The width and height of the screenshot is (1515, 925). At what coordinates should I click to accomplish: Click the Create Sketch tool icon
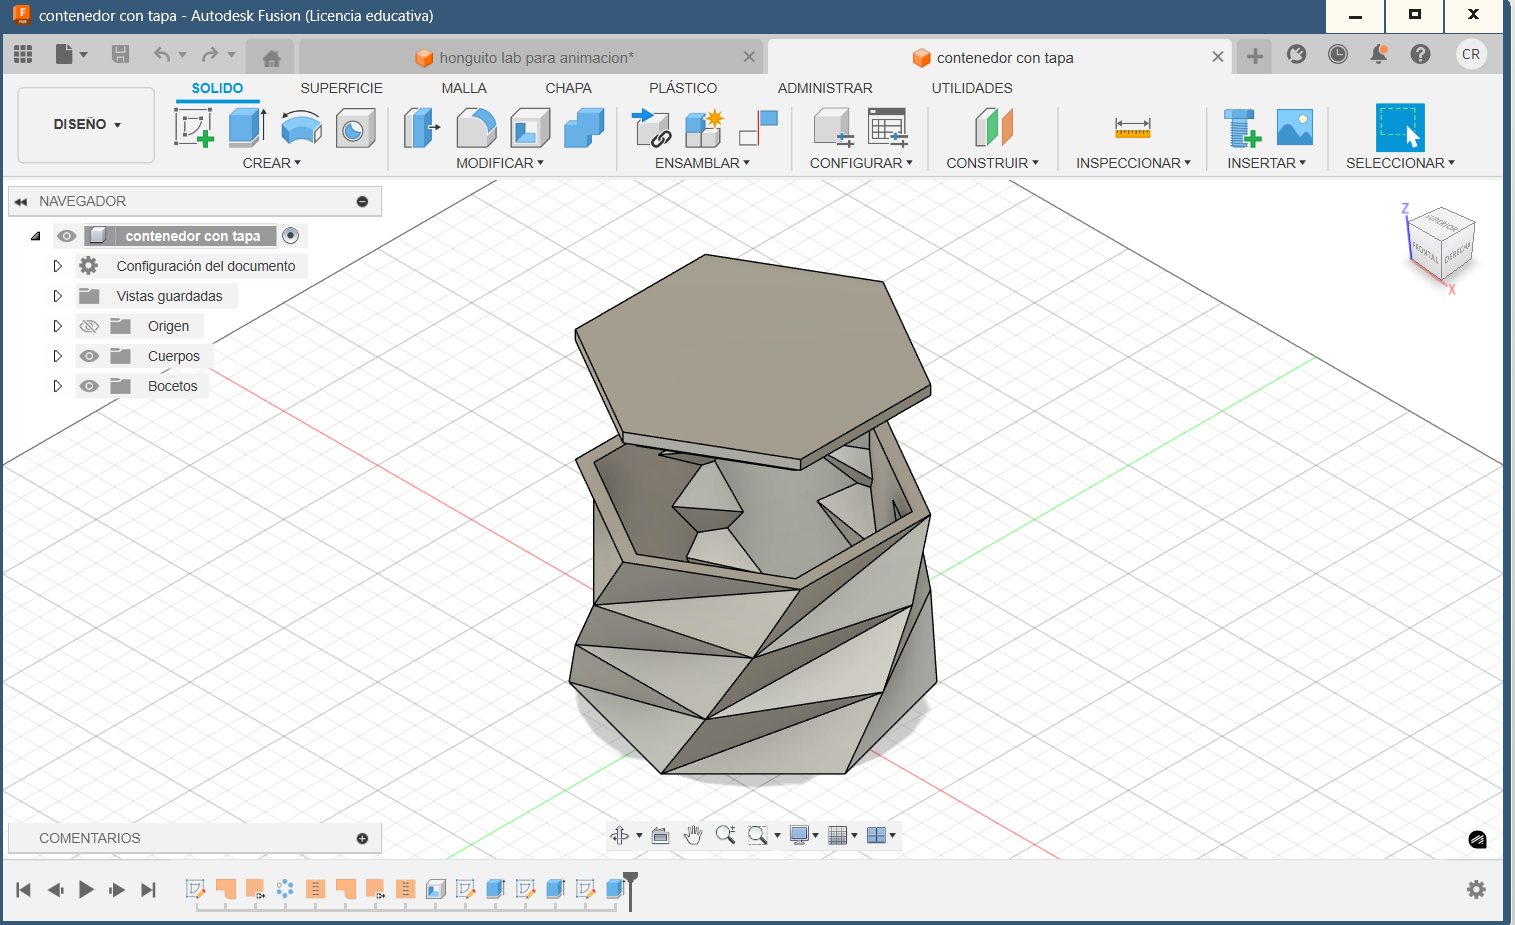click(194, 128)
